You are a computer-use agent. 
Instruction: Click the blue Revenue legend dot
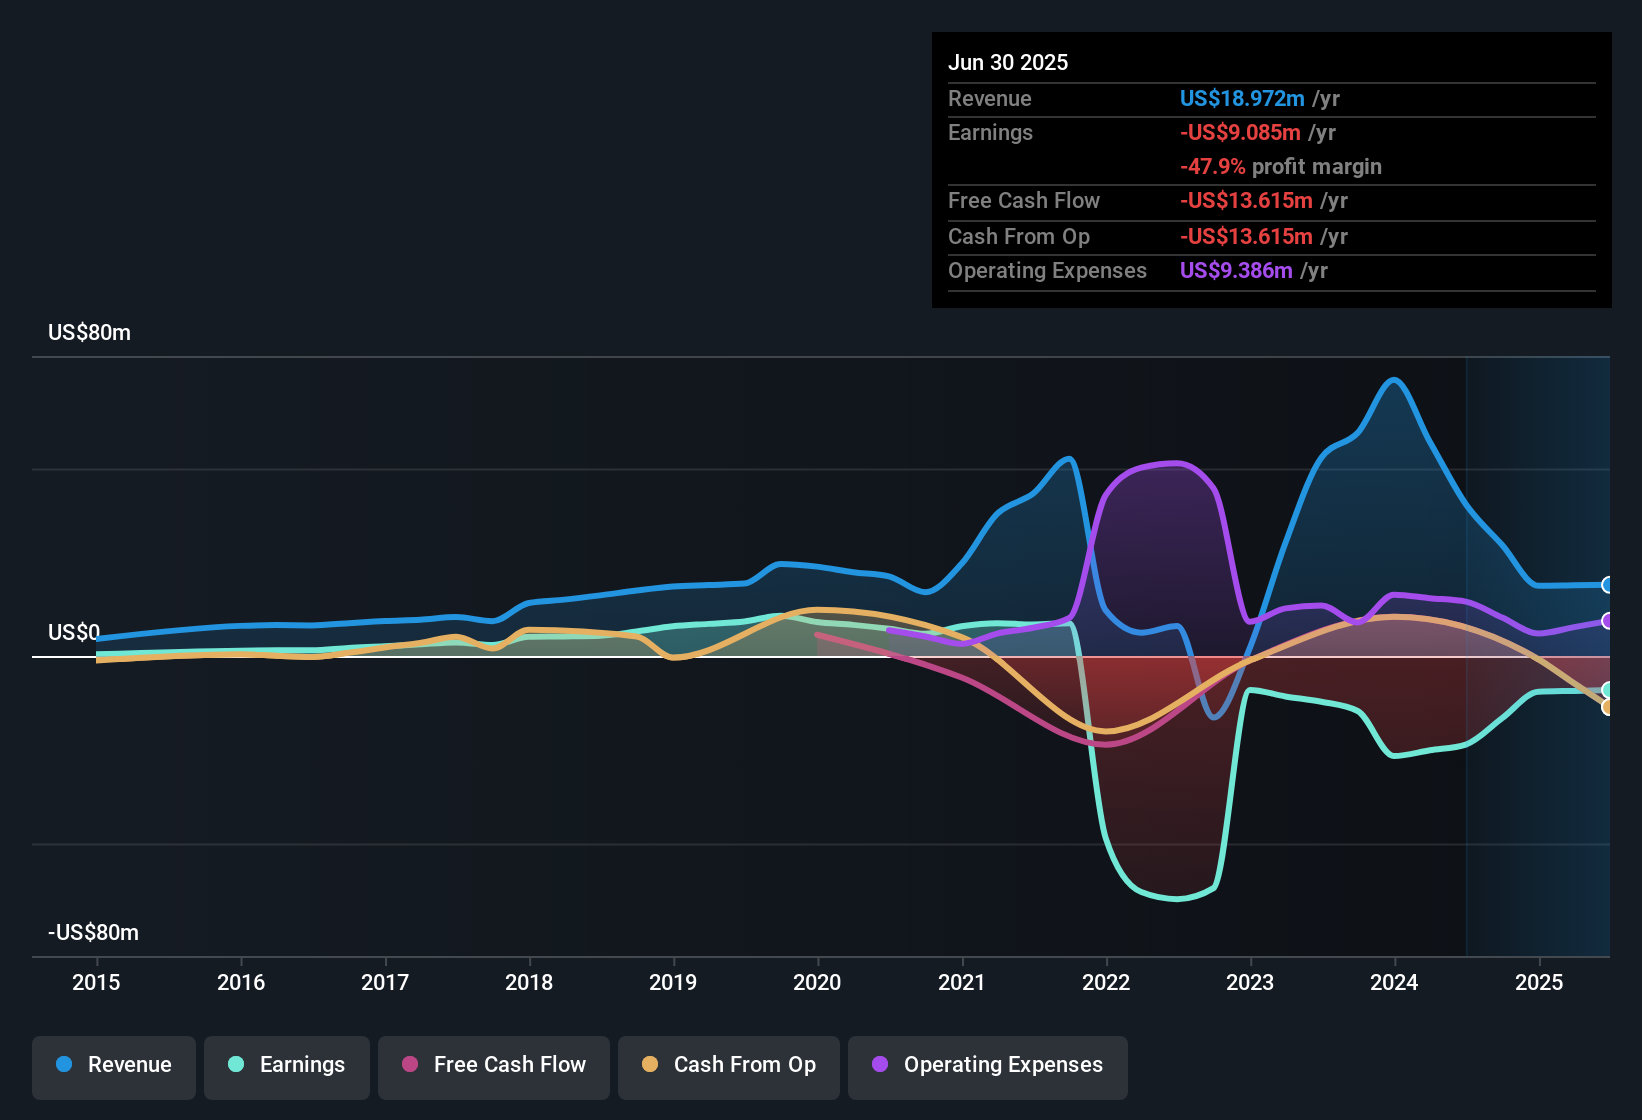[64, 1065]
